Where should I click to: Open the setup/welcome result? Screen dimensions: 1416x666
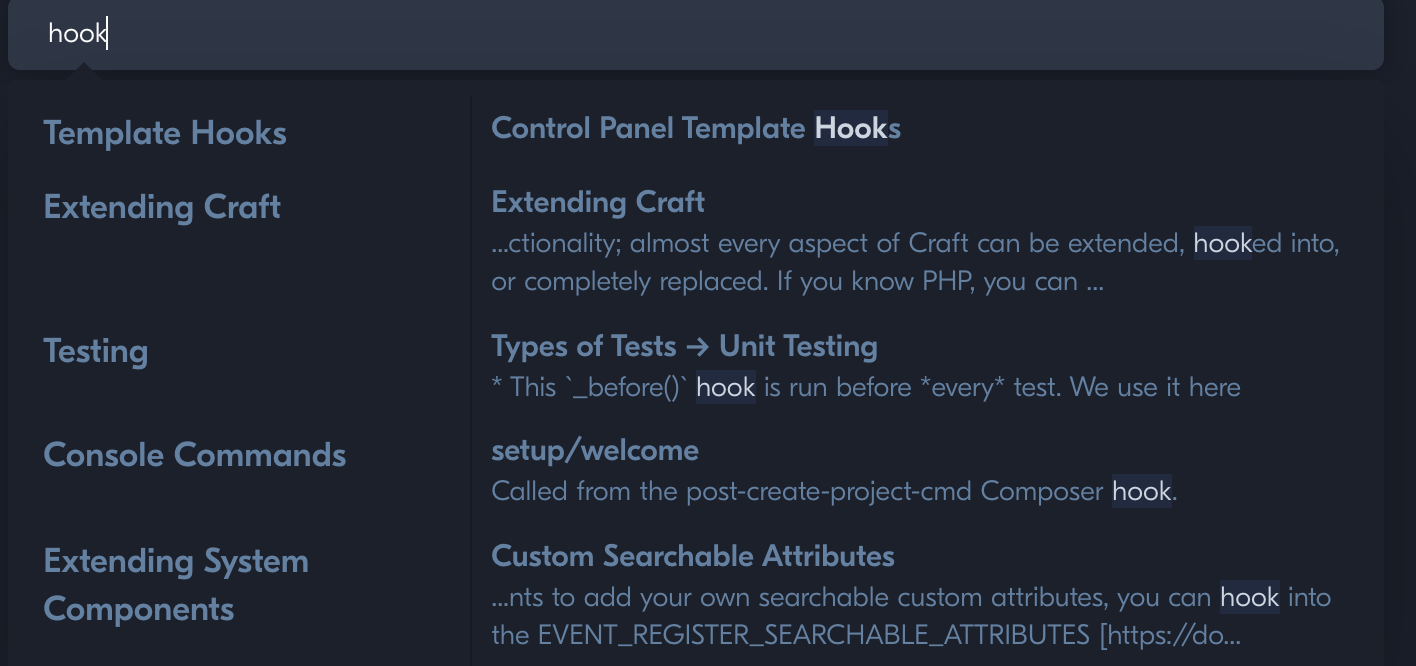(x=594, y=450)
